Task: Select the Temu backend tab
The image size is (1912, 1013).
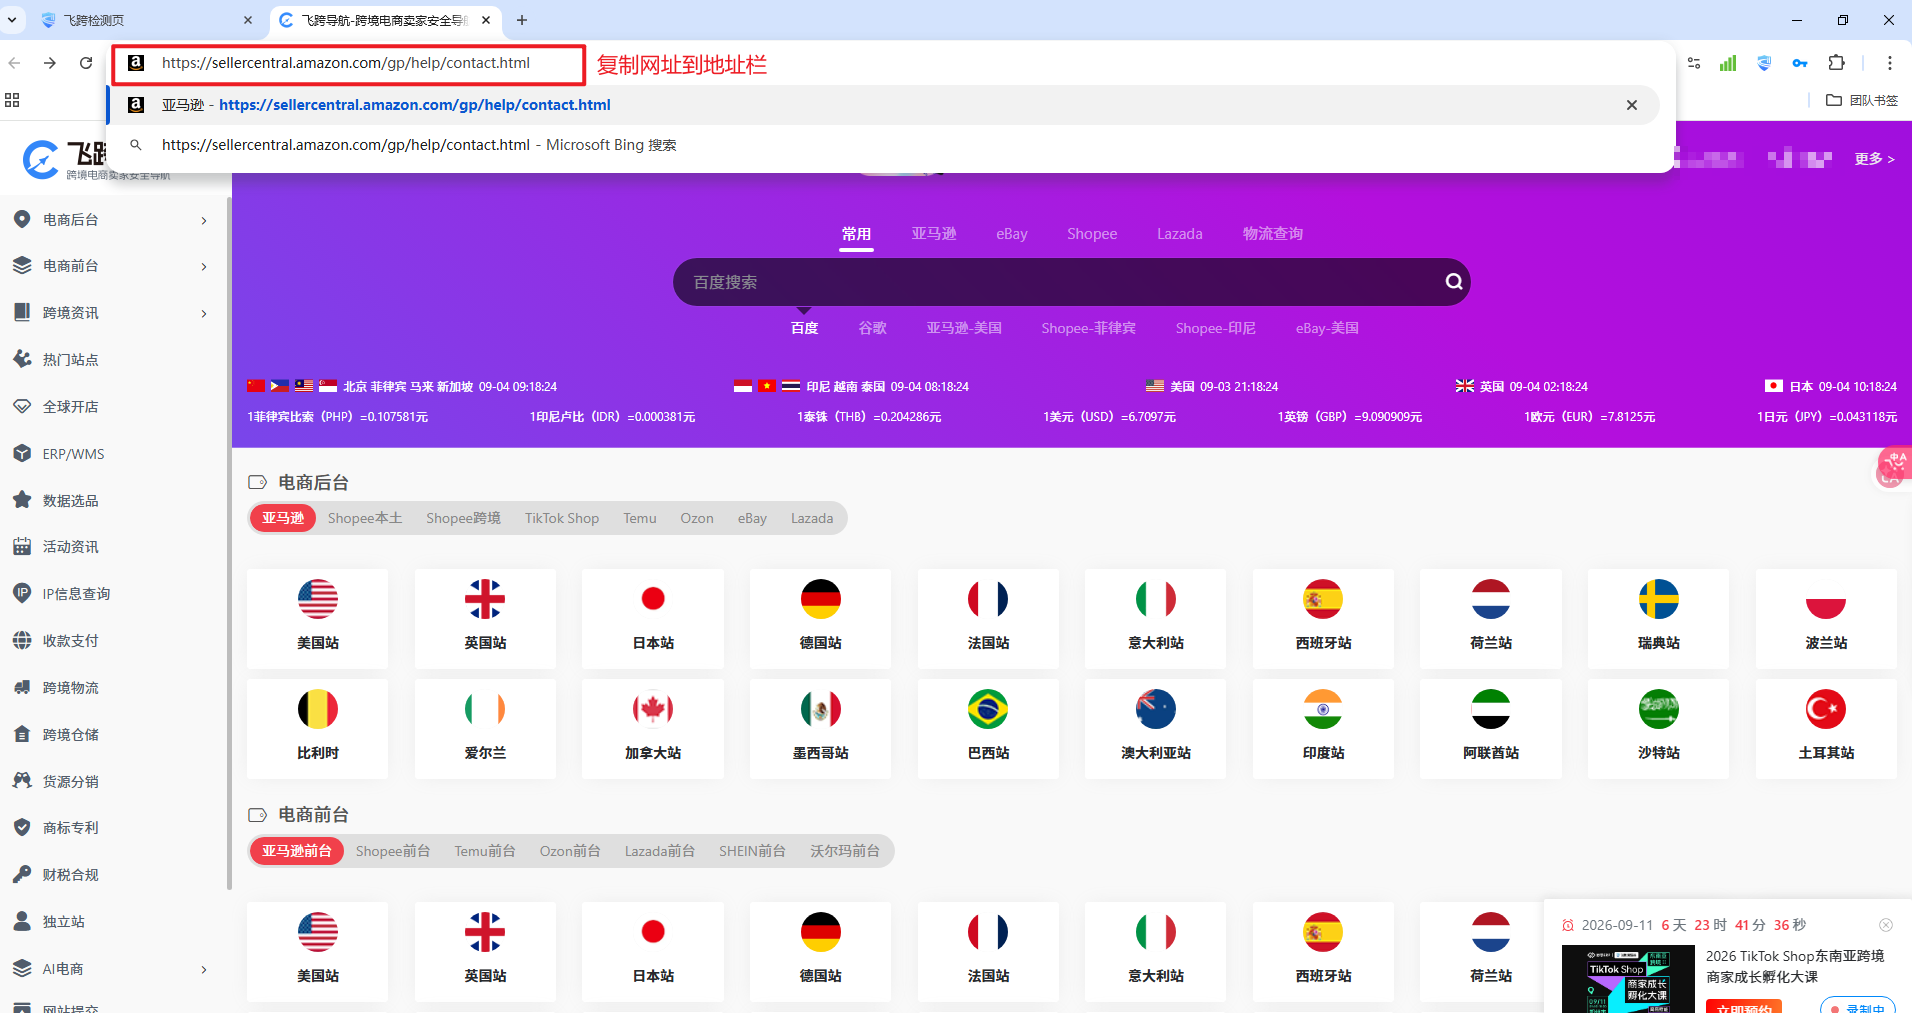Action: coord(640,518)
